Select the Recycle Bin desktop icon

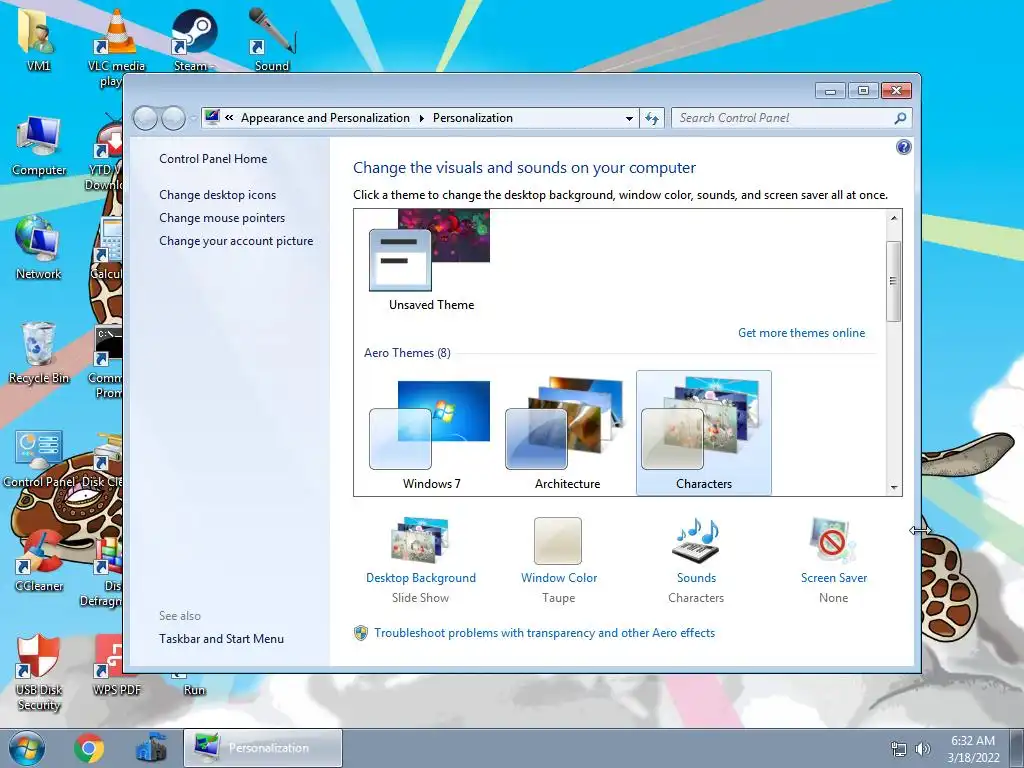click(x=39, y=353)
